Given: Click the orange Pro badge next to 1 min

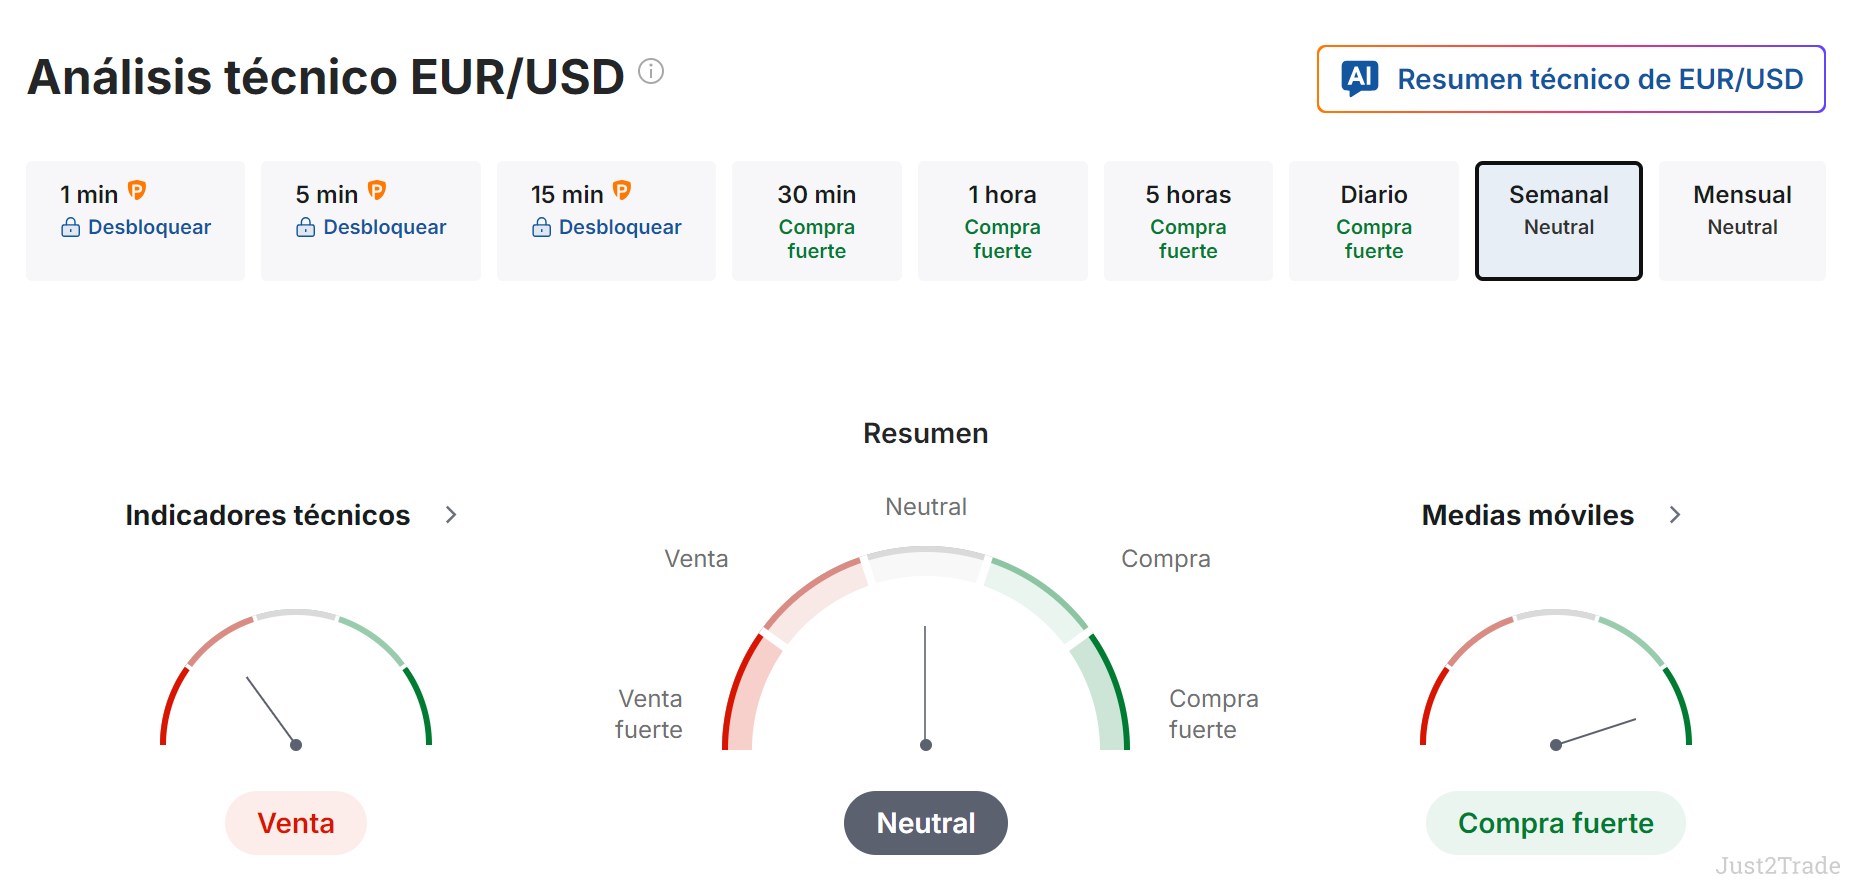Looking at the screenshot, I should (137, 190).
